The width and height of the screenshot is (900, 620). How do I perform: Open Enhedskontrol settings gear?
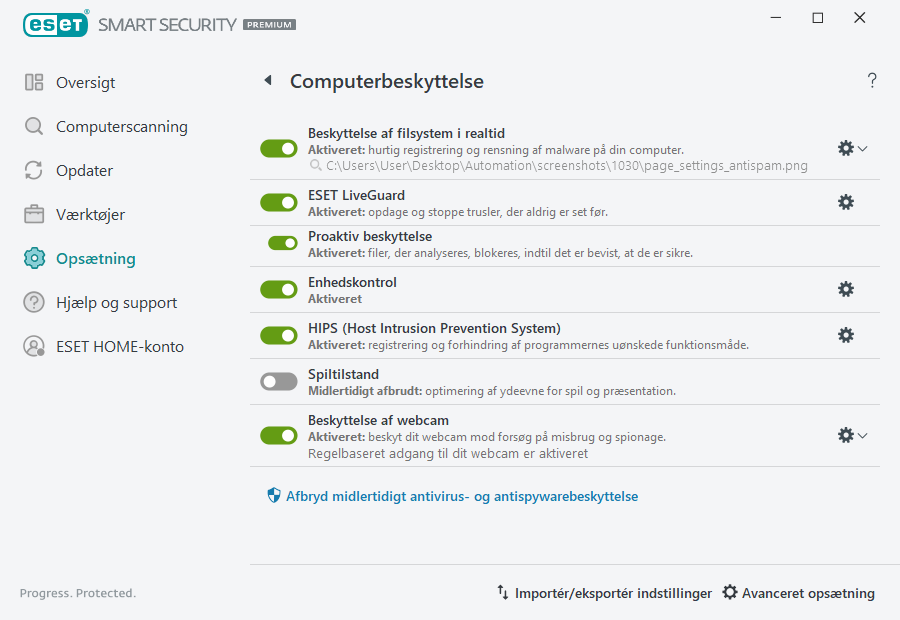846,289
